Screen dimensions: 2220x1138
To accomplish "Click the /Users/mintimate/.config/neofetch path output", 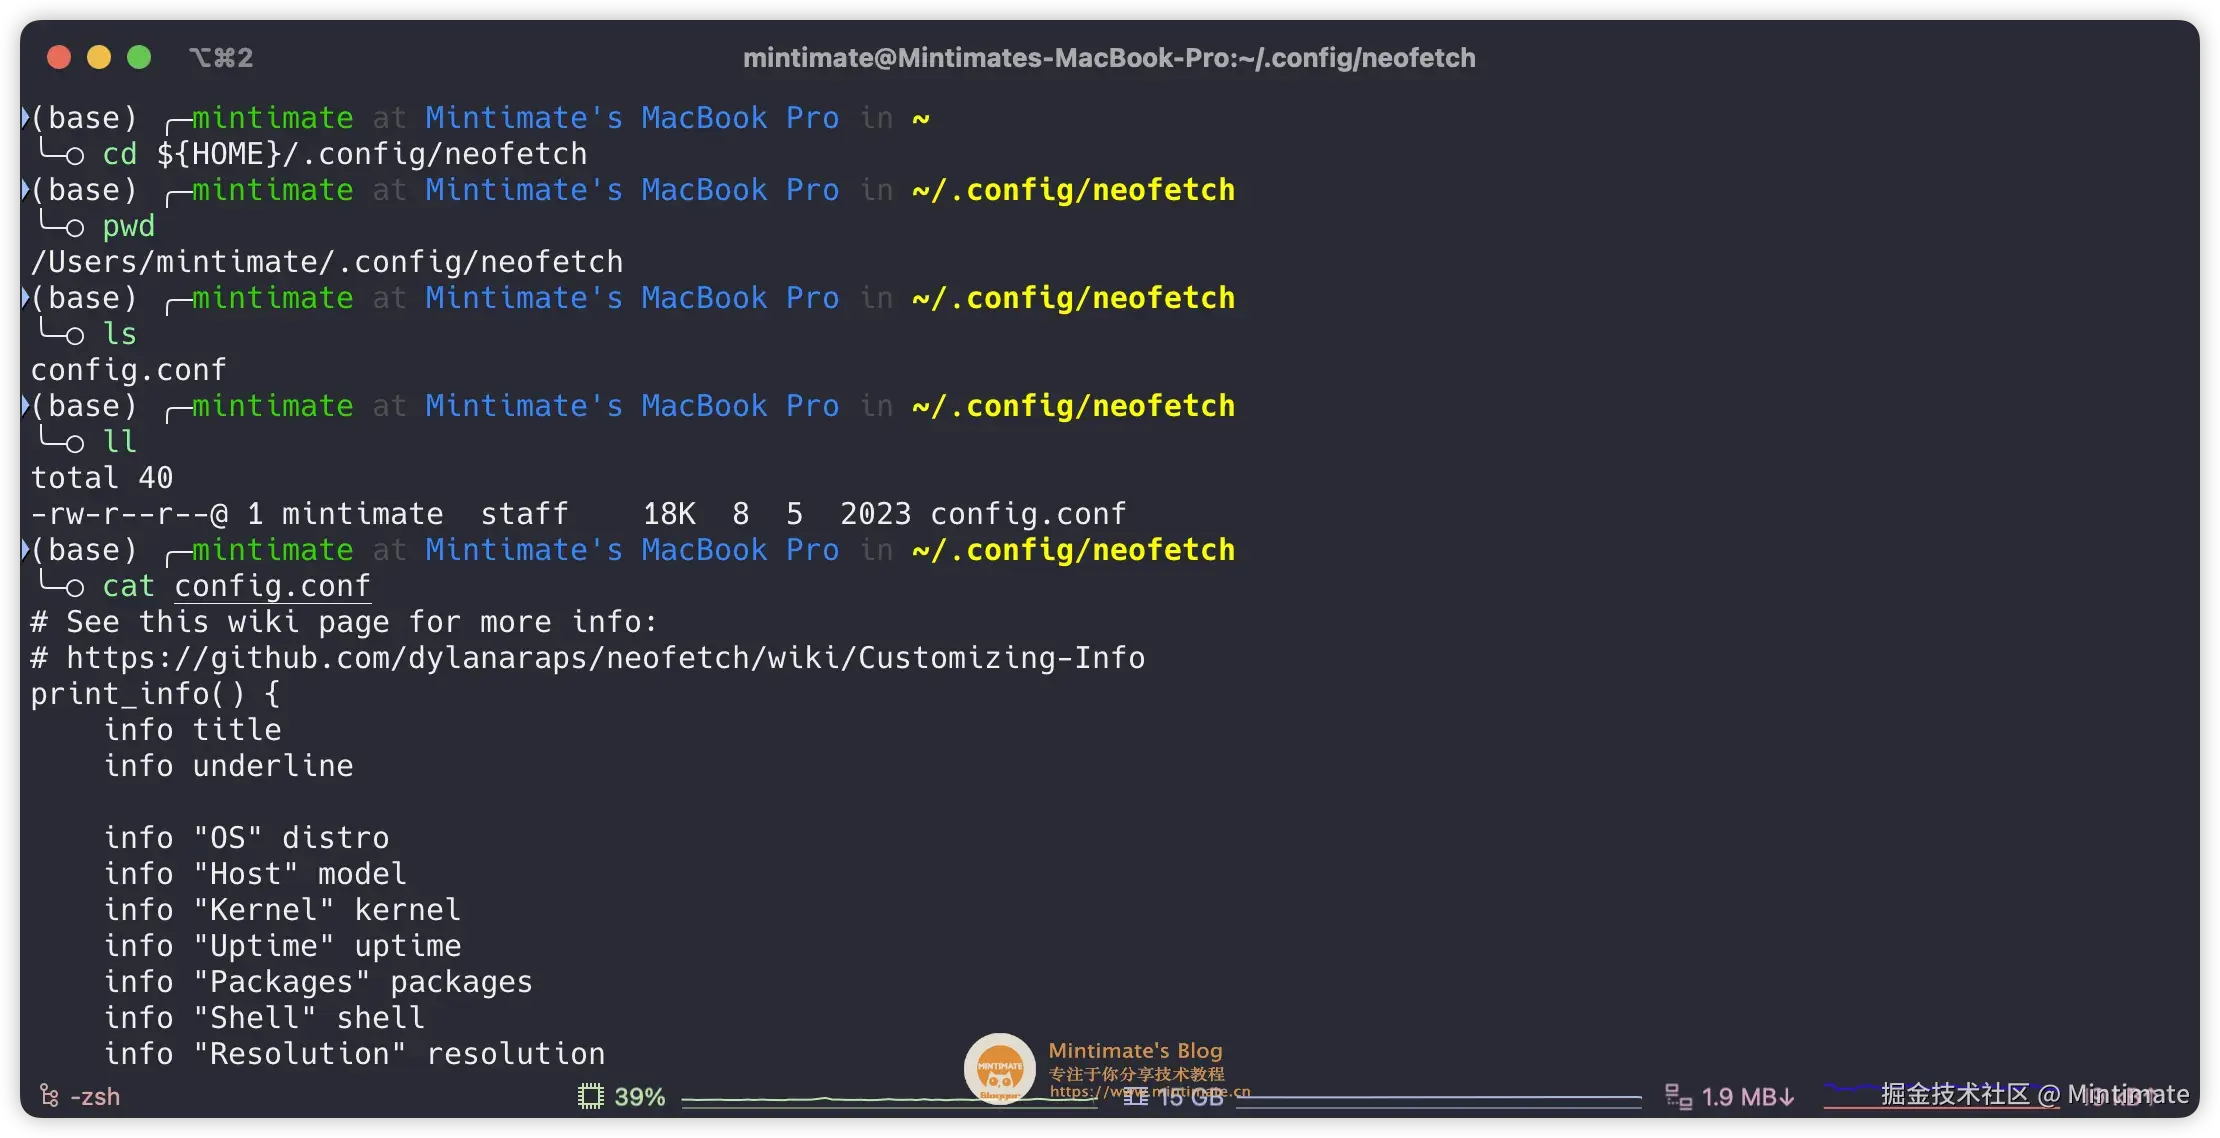I will point(326,262).
